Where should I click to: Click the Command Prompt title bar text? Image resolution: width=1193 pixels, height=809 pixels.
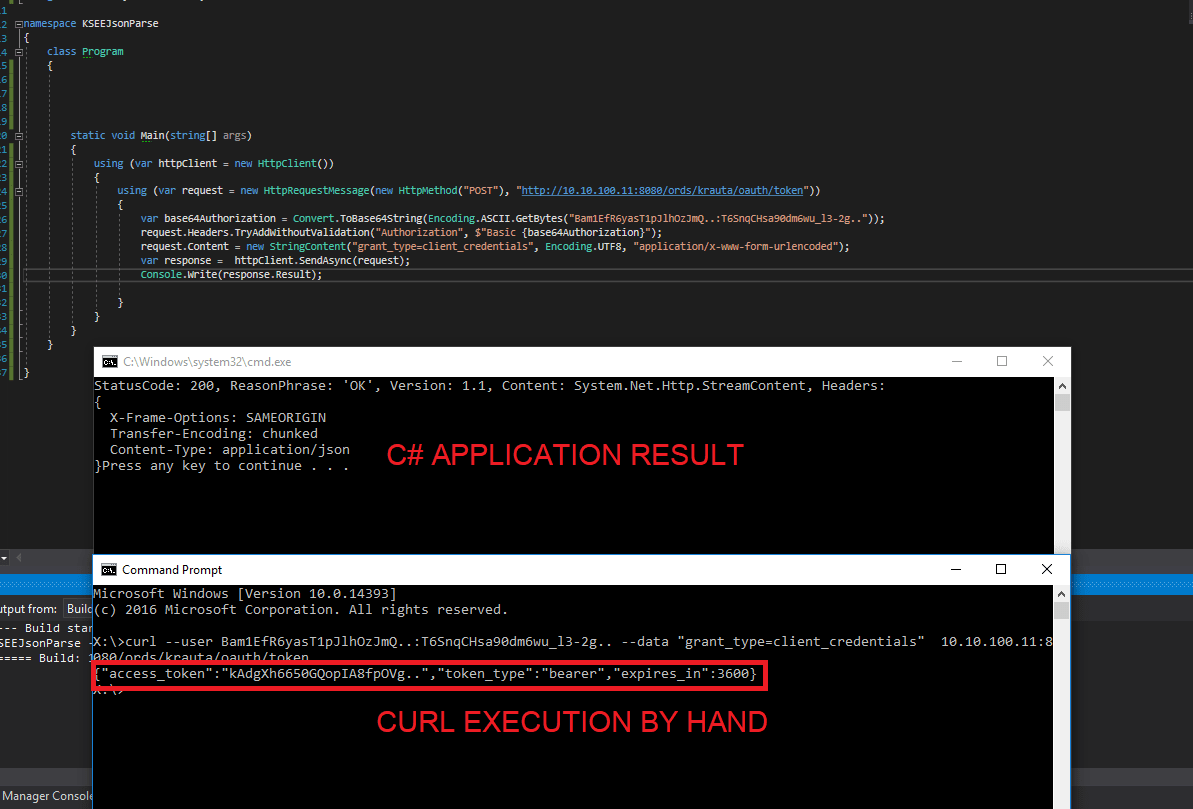pyautogui.click(x=172, y=570)
